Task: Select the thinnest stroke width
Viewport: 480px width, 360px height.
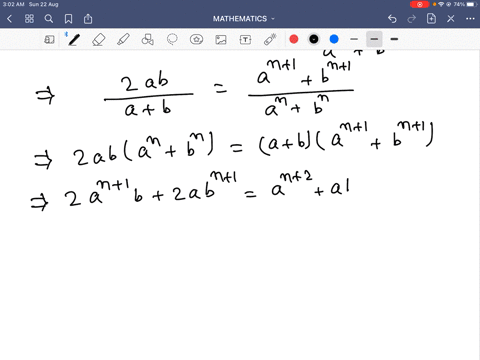Action: pyautogui.click(x=354, y=39)
